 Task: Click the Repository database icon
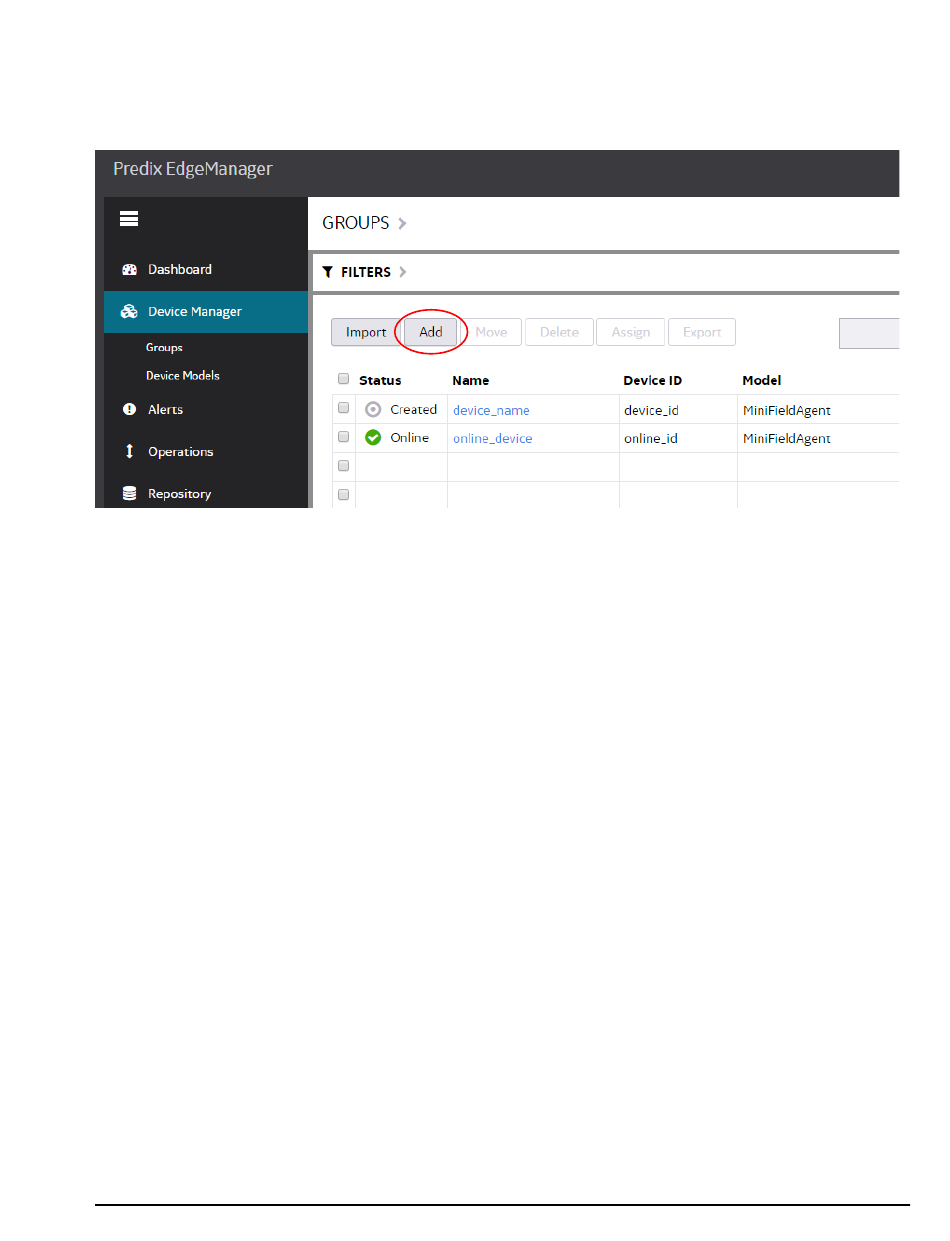129,493
